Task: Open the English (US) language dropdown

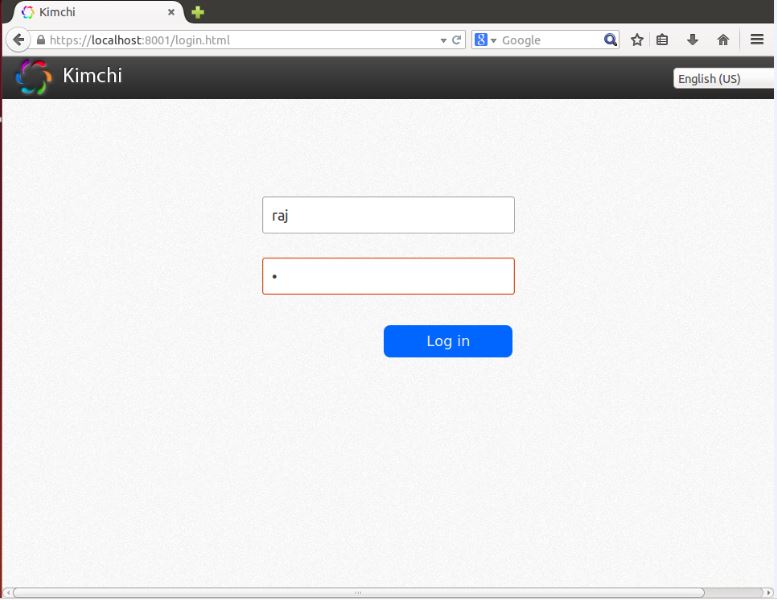Action: pyautogui.click(x=723, y=78)
